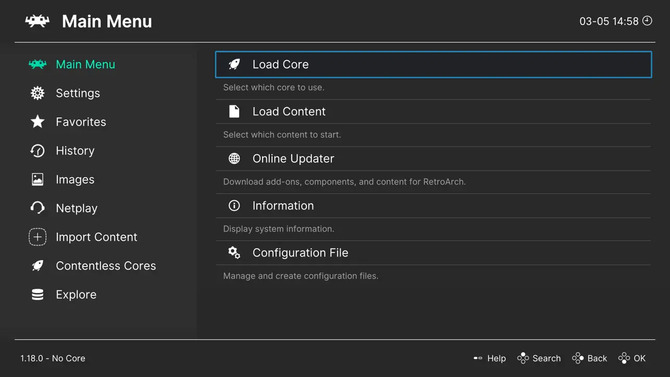Select the Load Content entry
The height and width of the screenshot is (377, 670).
433,112
